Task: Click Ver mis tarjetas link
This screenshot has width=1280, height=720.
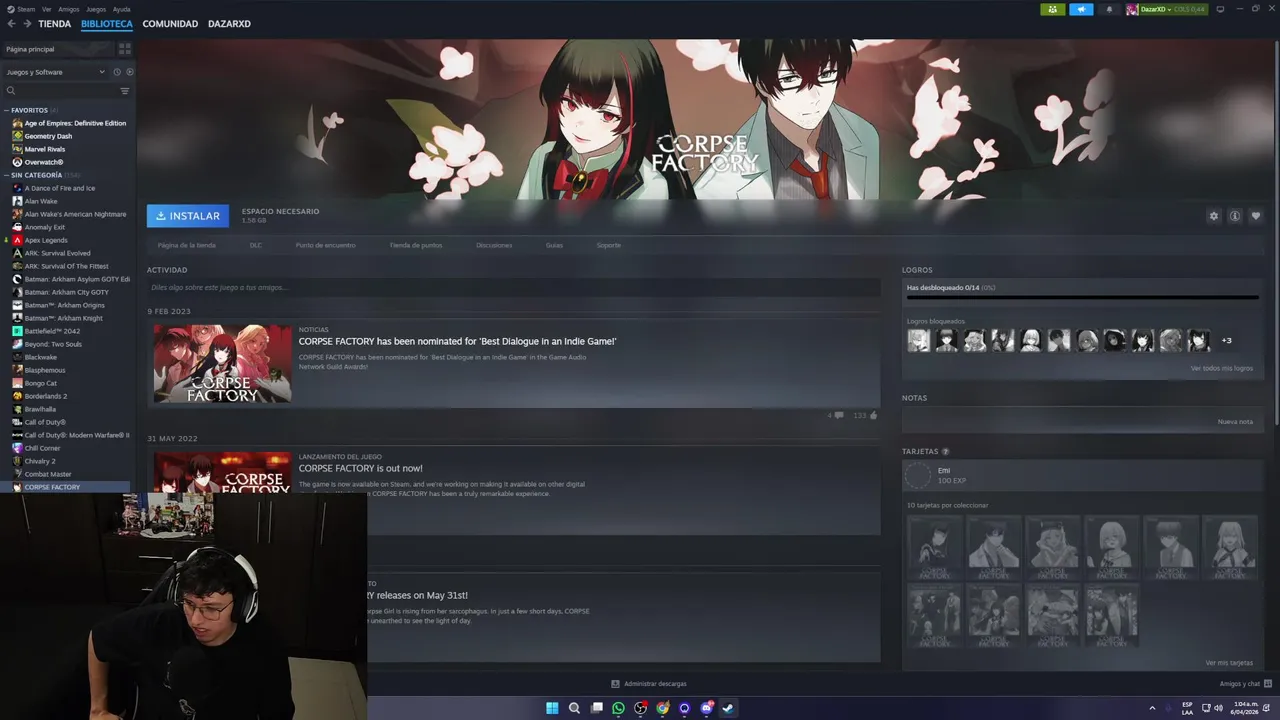Action: click(x=1229, y=663)
